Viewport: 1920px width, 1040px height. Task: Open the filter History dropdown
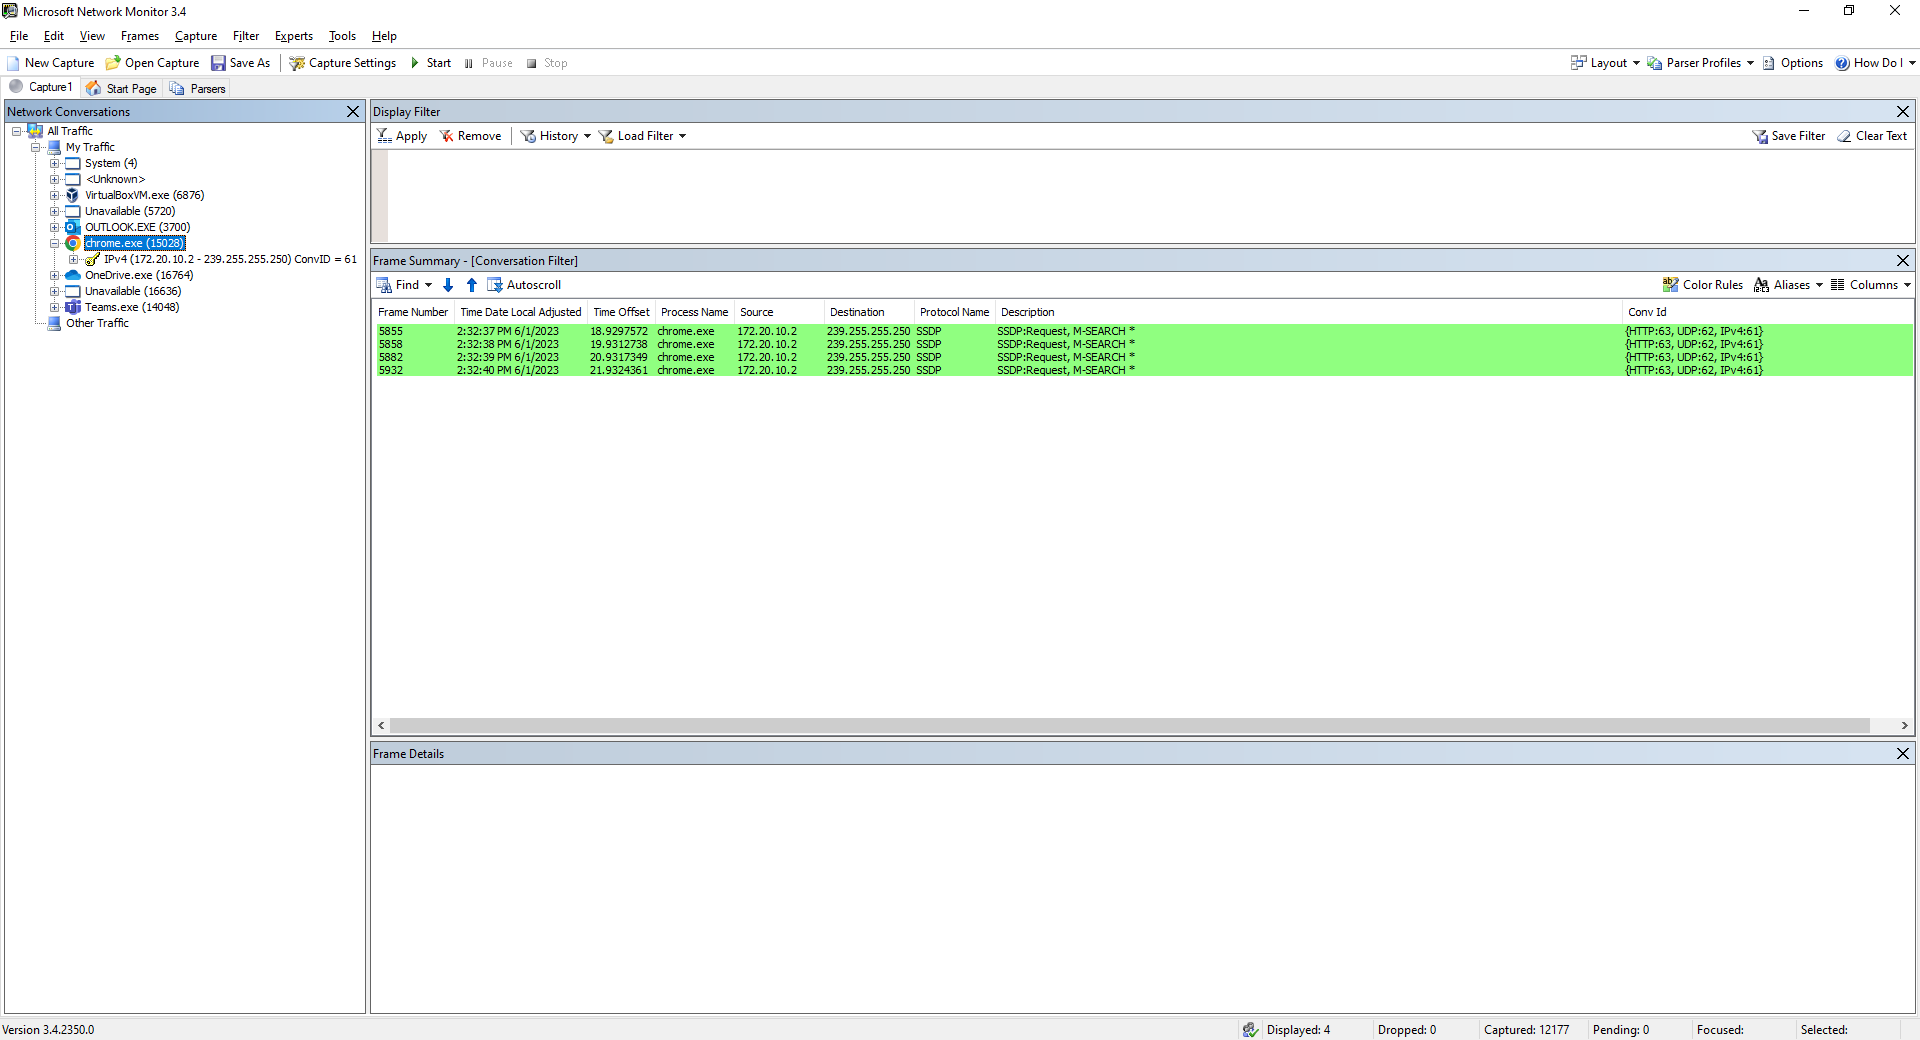(555, 135)
